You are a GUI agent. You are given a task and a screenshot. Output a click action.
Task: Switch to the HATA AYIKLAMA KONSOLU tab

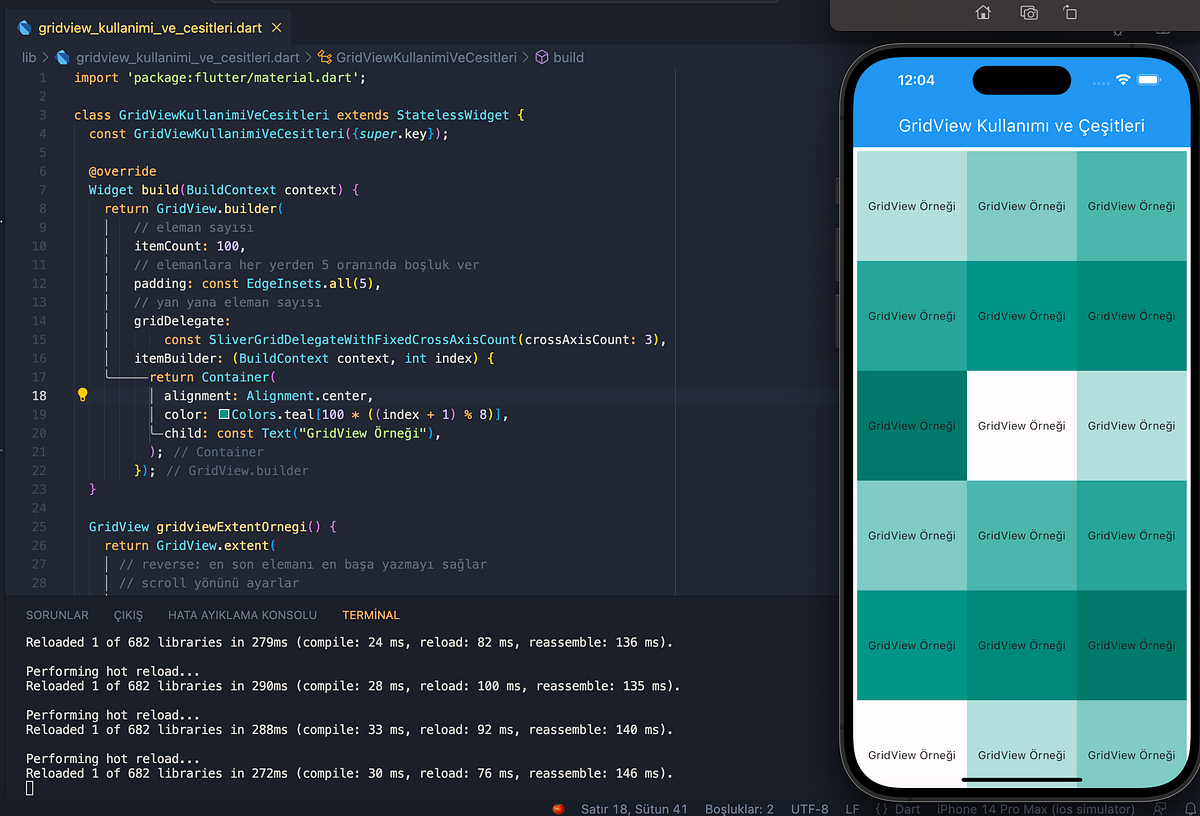coord(242,615)
